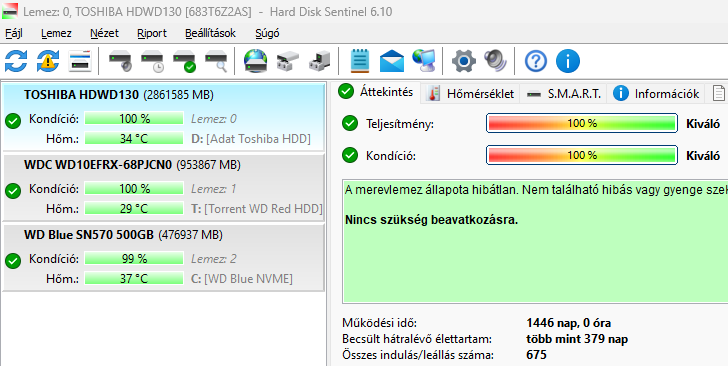
Task: Click the Kiváló rating next to Teljesítmény
Action: click(x=703, y=124)
